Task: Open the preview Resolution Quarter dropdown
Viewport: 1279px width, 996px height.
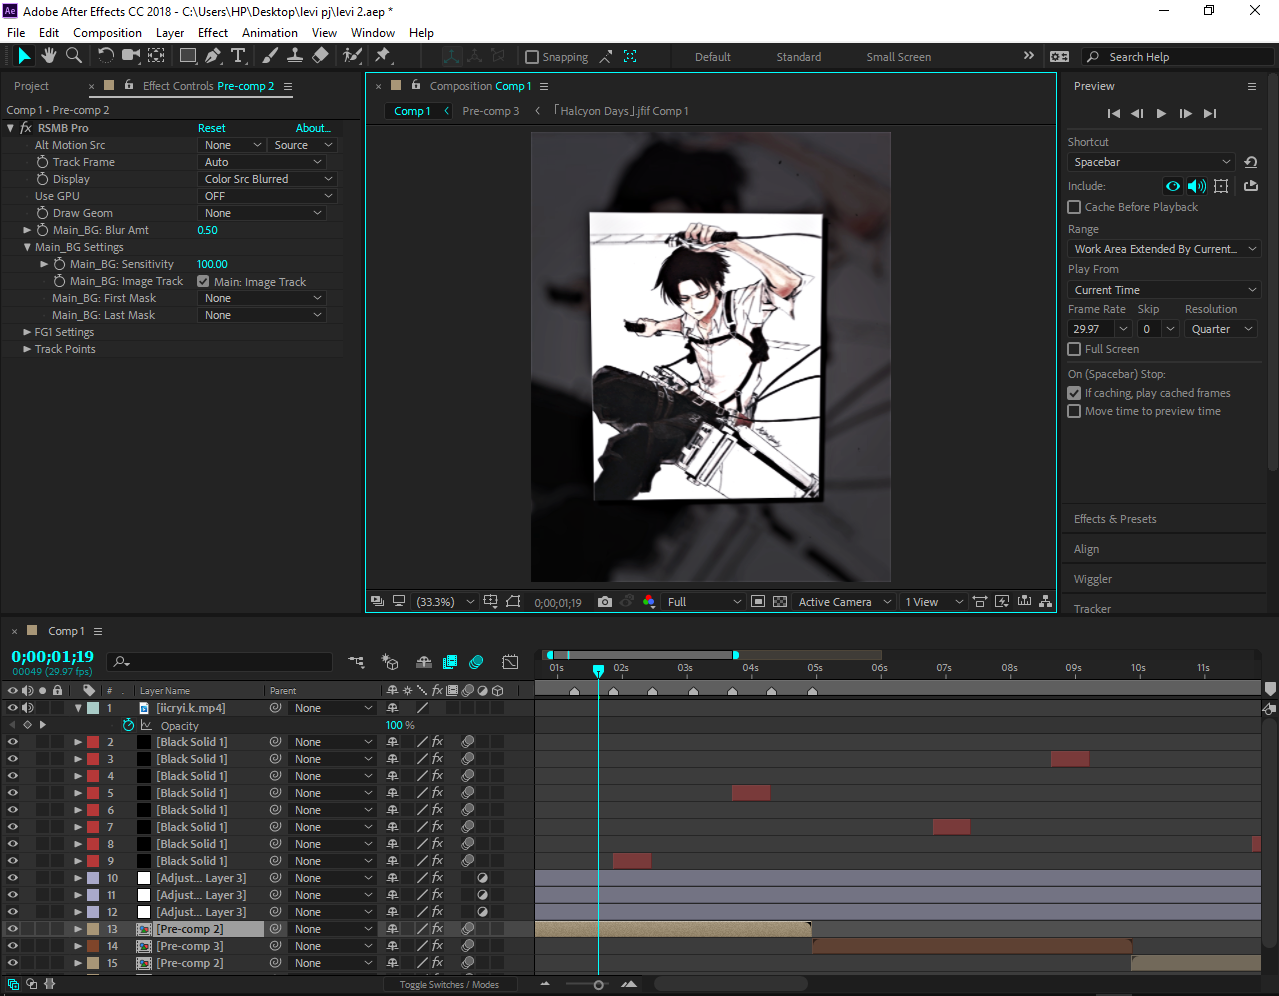Action: (1220, 329)
